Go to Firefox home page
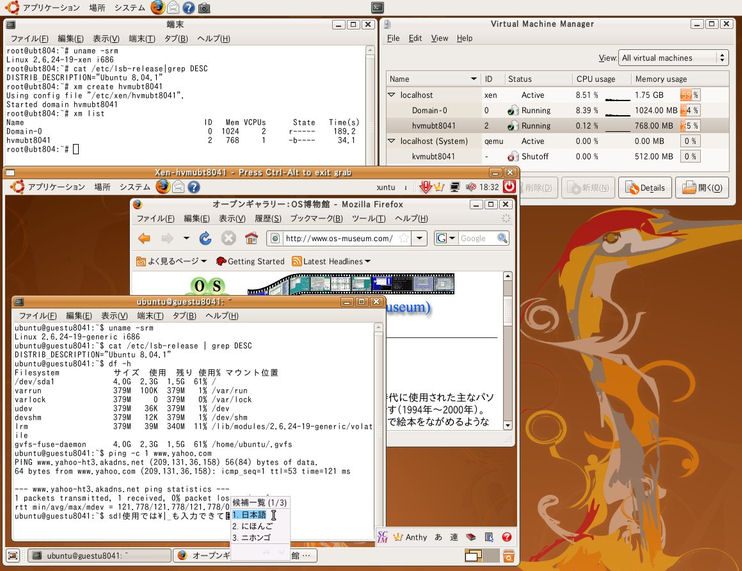 tap(251, 238)
